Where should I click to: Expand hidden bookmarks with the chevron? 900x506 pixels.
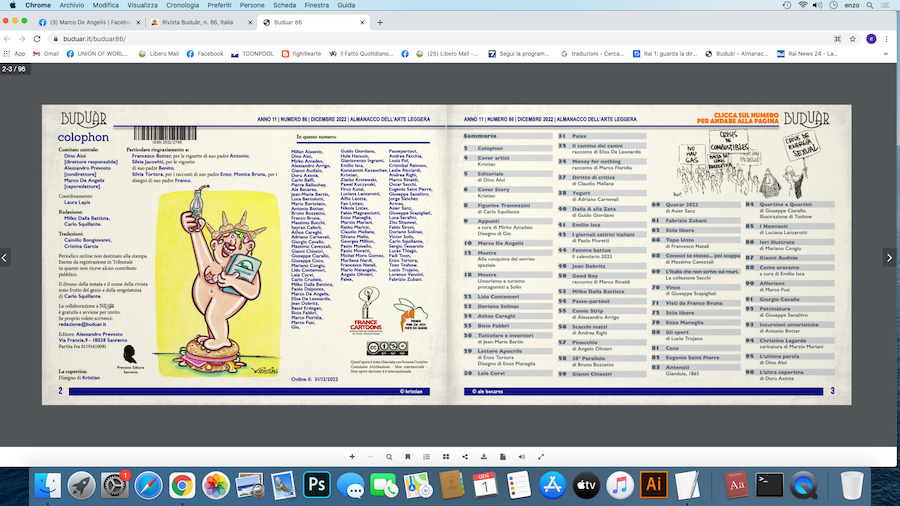(886, 53)
